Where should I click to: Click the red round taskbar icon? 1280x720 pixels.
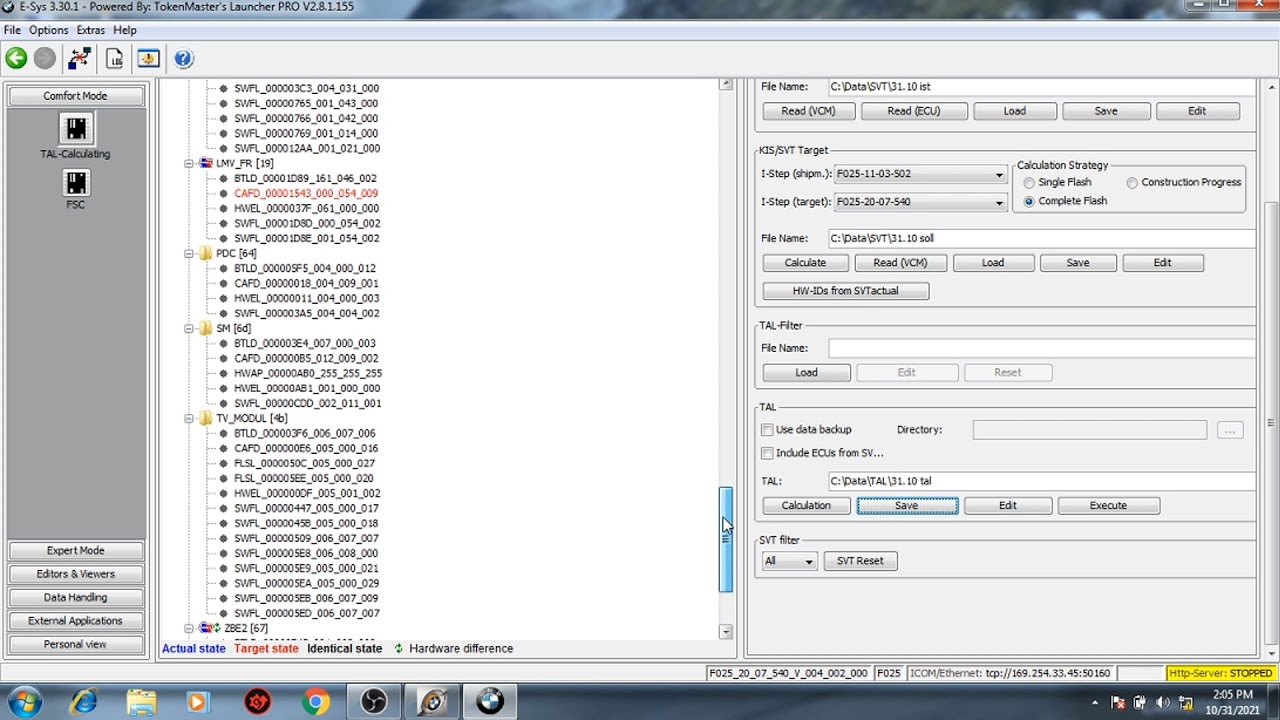pos(257,702)
